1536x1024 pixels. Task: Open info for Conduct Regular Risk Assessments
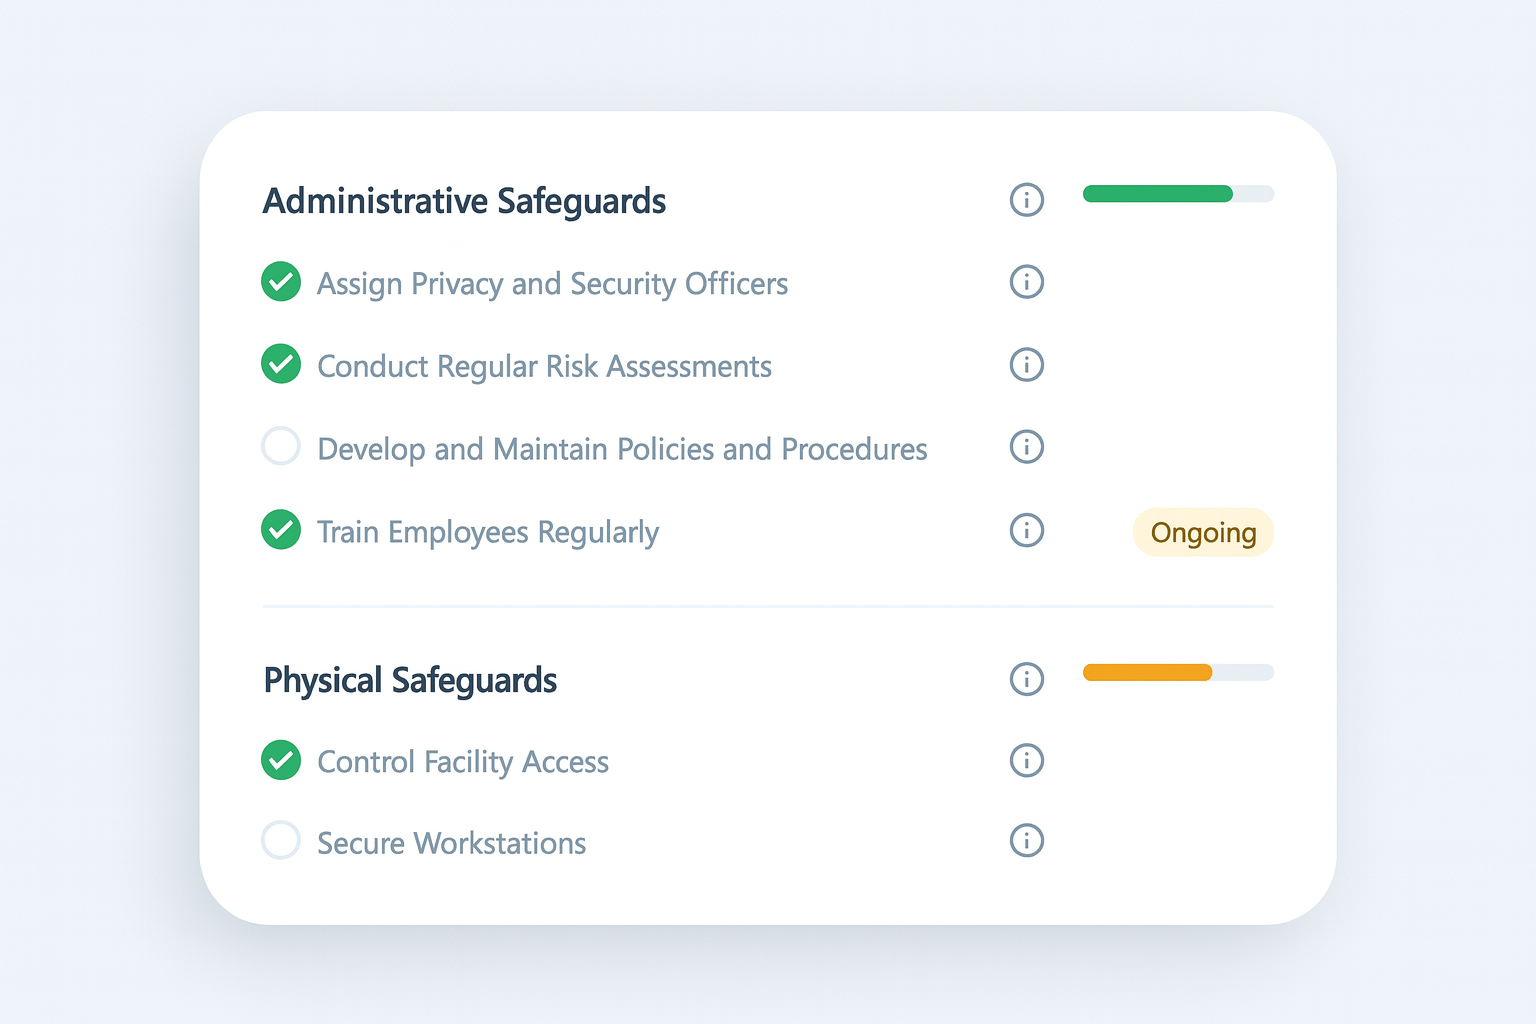pos(1026,364)
